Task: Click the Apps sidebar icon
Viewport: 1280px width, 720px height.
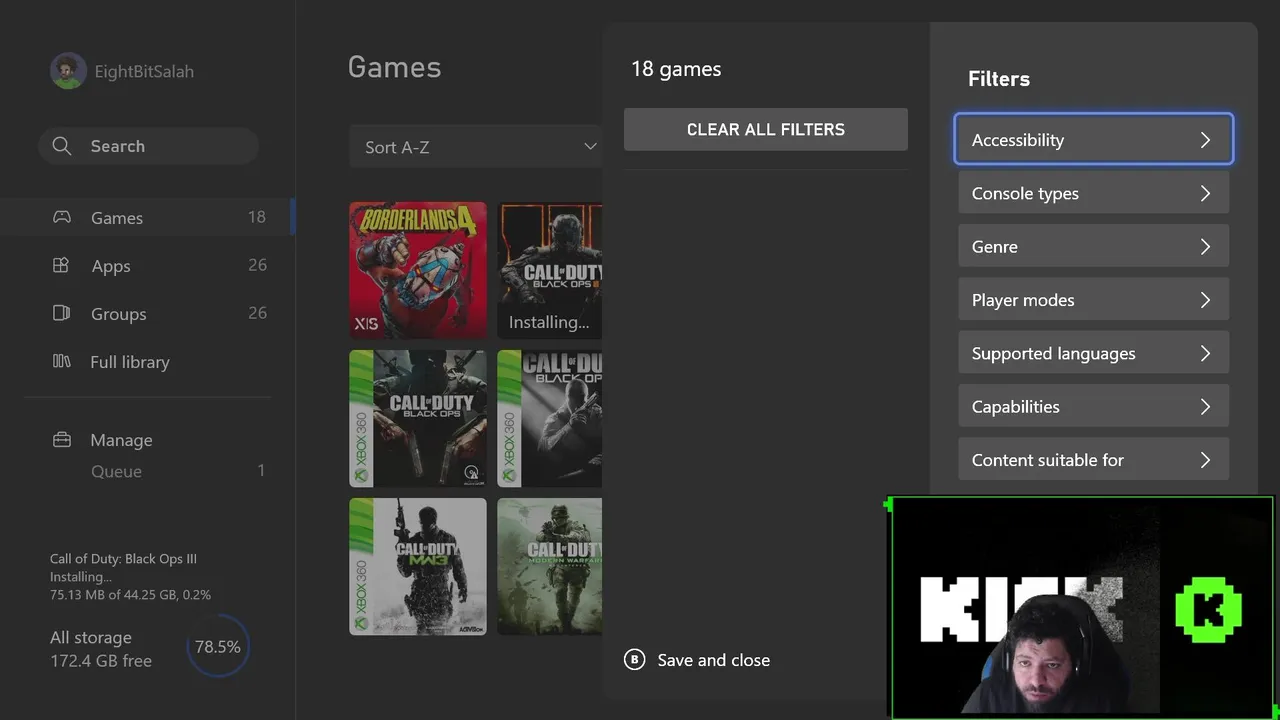Action: click(x=61, y=265)
